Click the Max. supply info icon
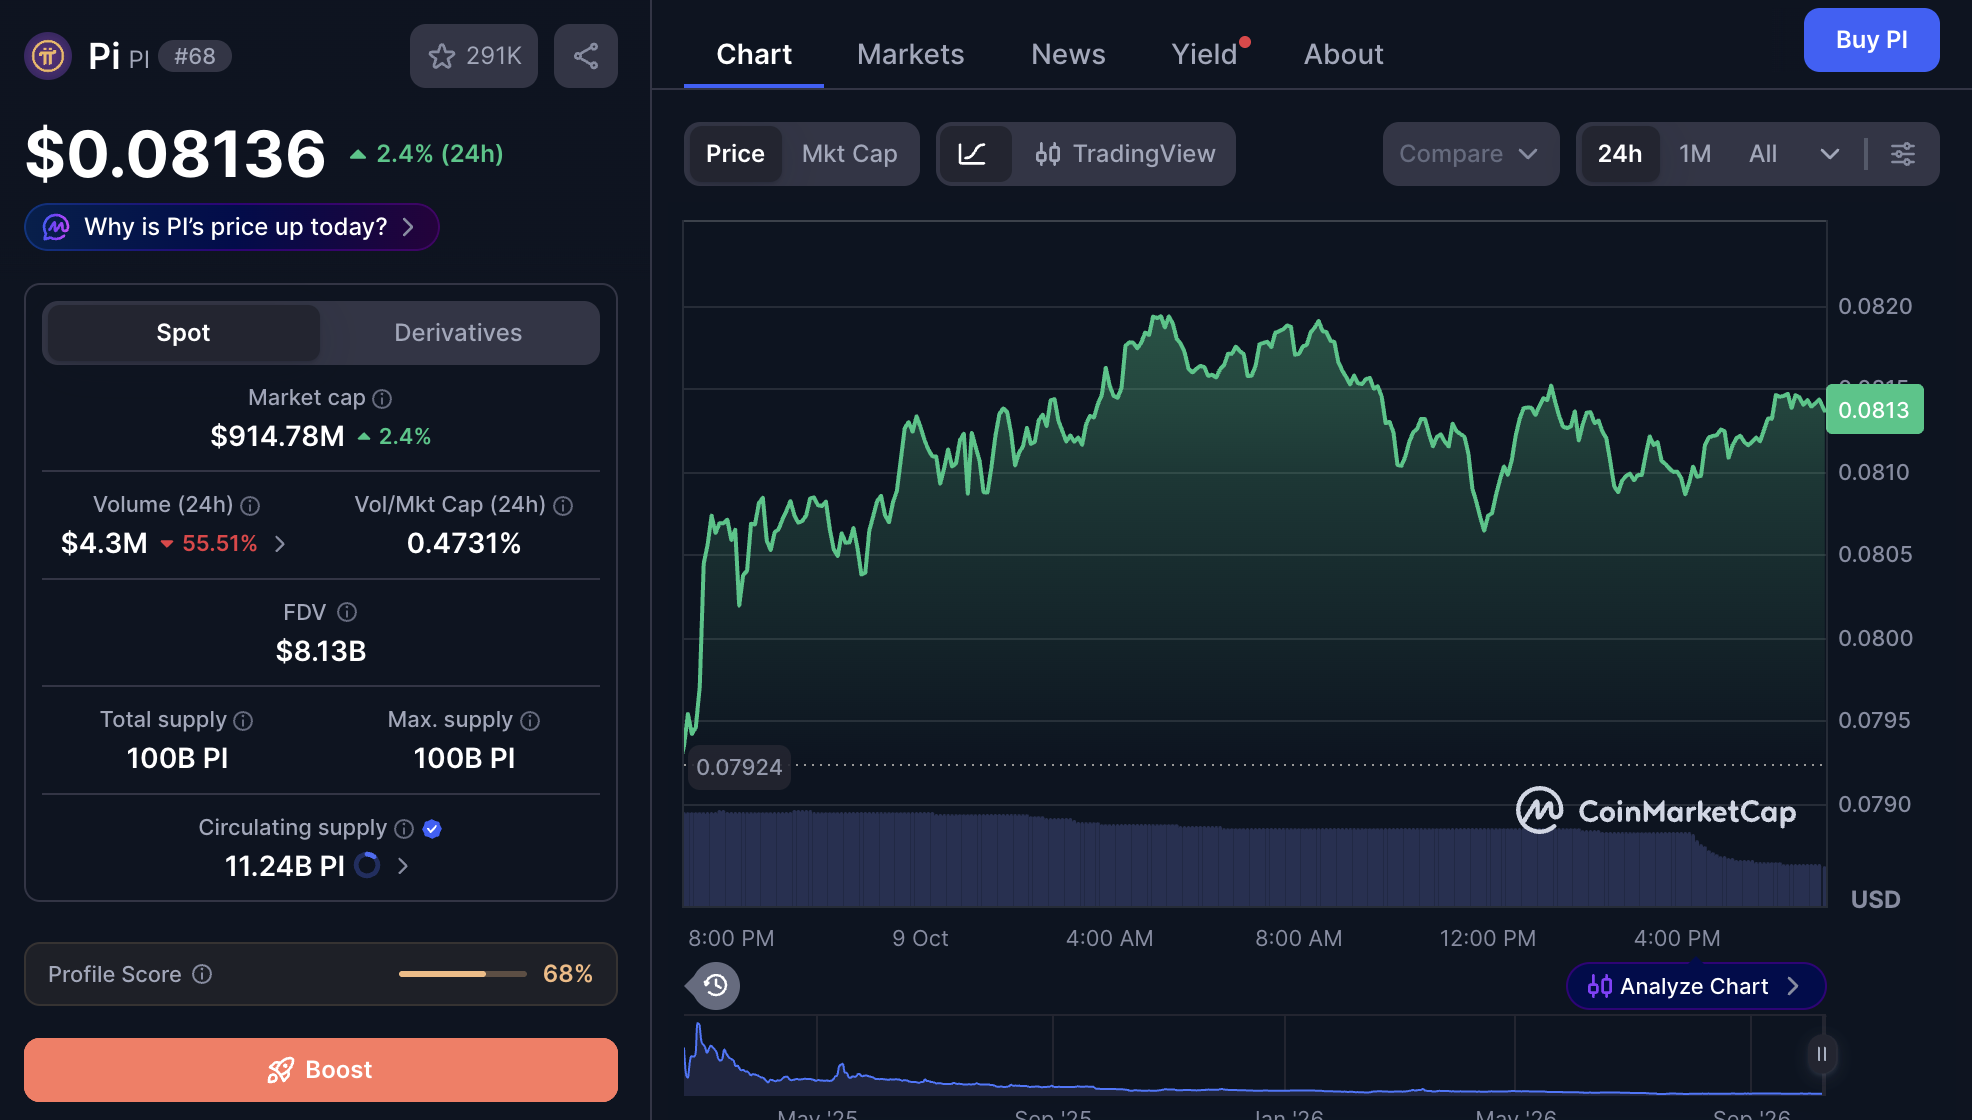1972x1120 pixels. [x=530, y=721]
